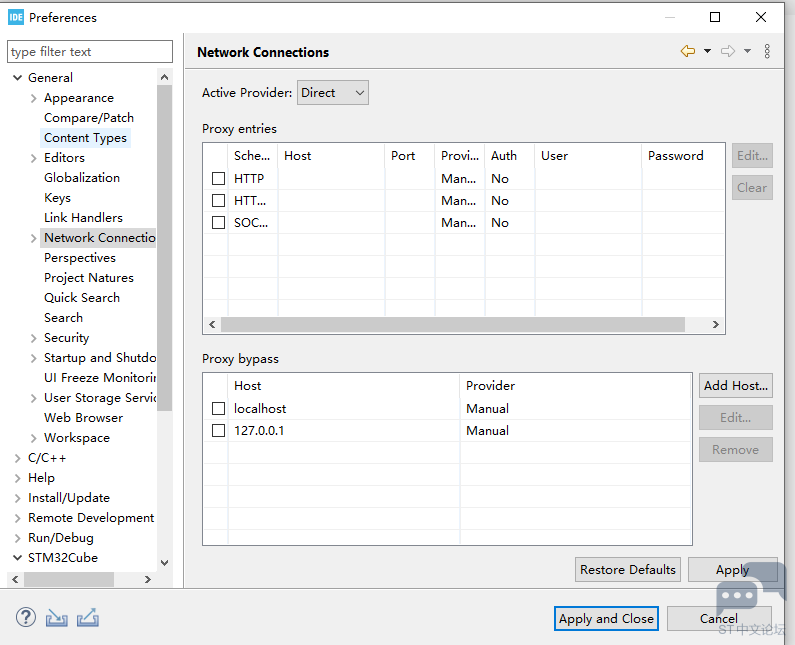Click the tree scroll down arrow
The height and width of the screenshot is (645, 795).
pyautogui.click(x=164, y=563)
